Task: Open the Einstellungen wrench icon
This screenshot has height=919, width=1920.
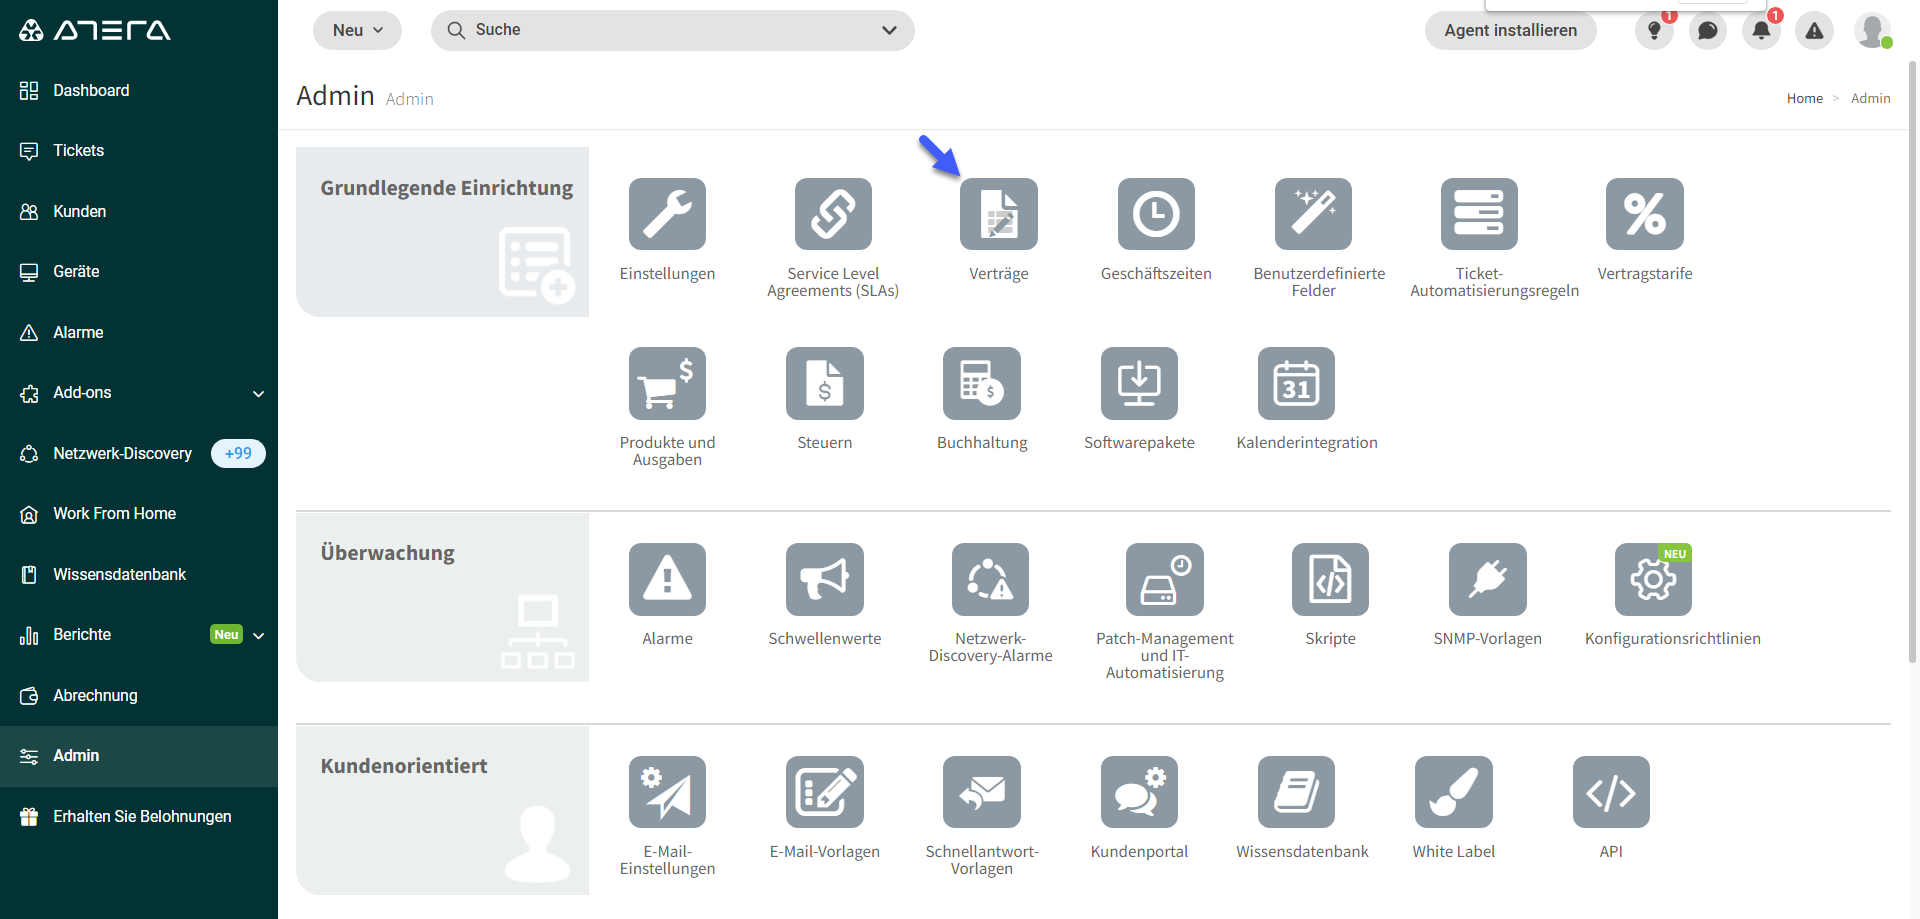Action: tap(667, 214)
